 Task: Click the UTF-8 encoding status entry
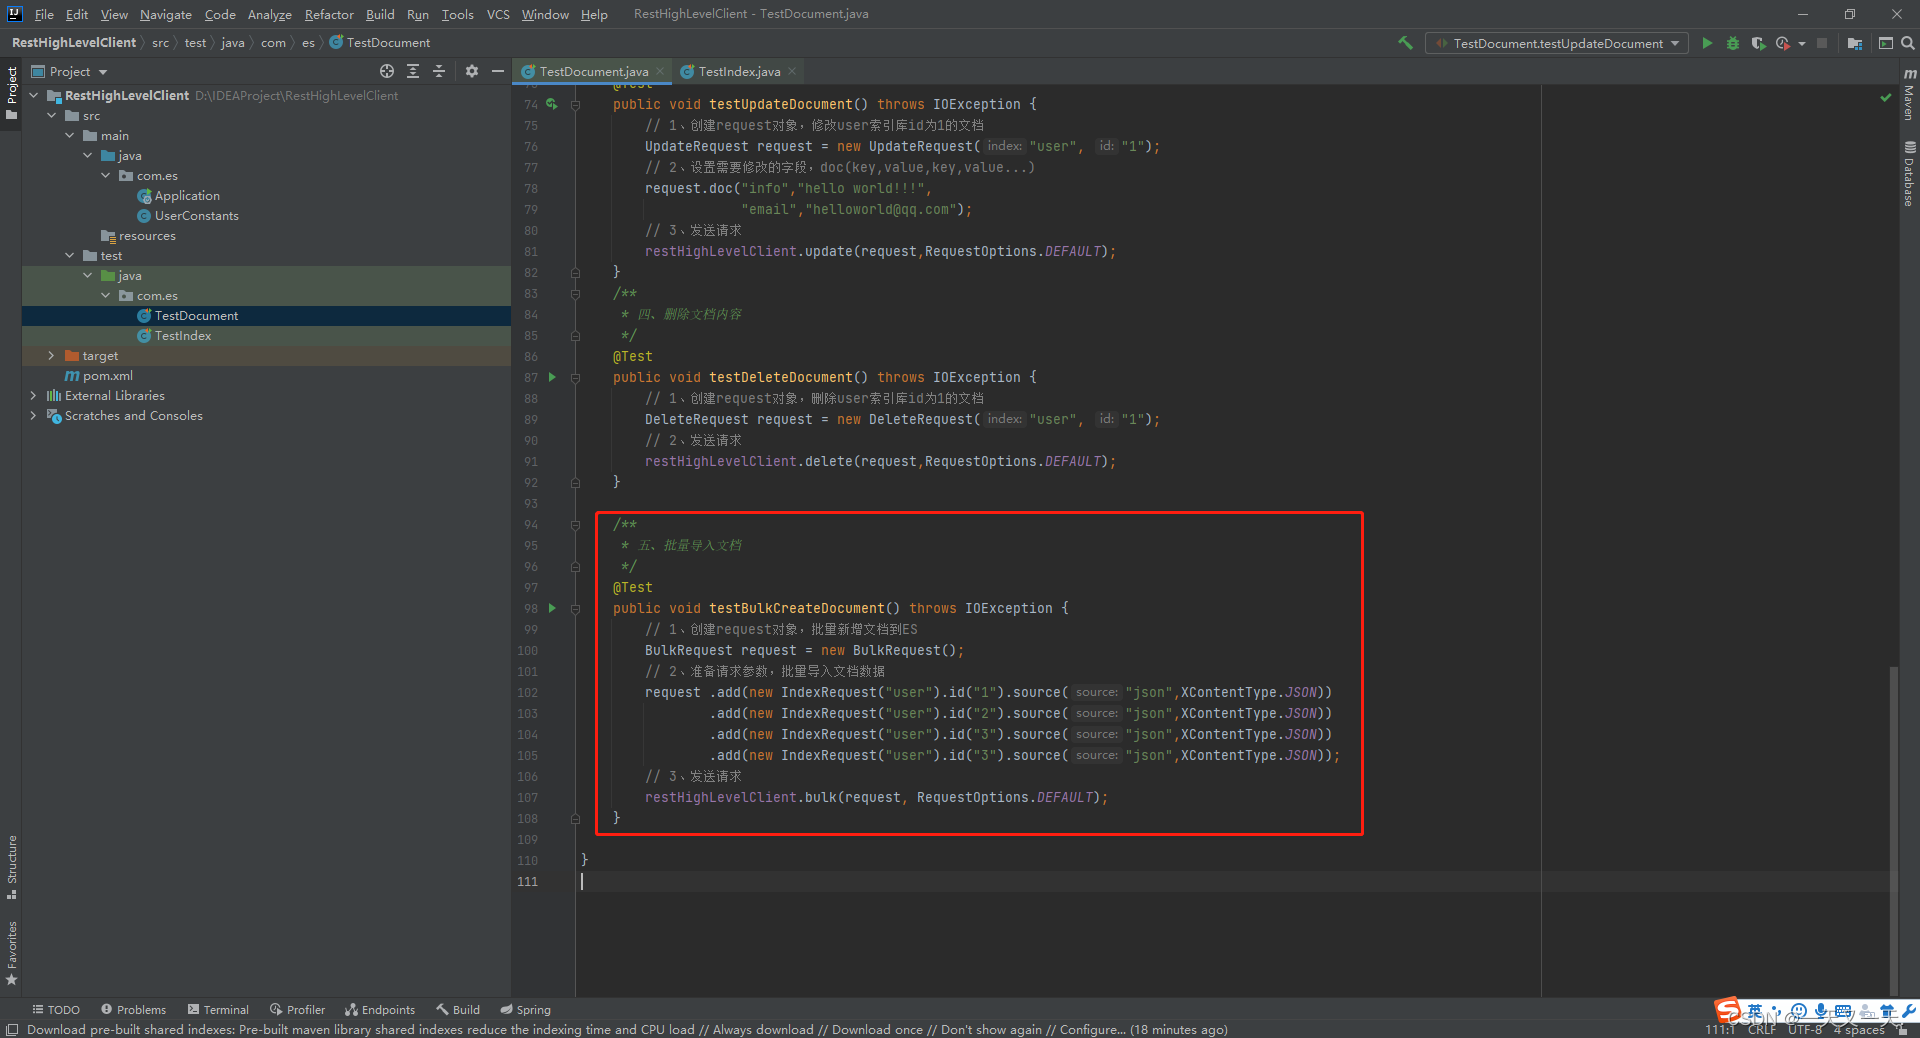click(x=1805, y=1030)
